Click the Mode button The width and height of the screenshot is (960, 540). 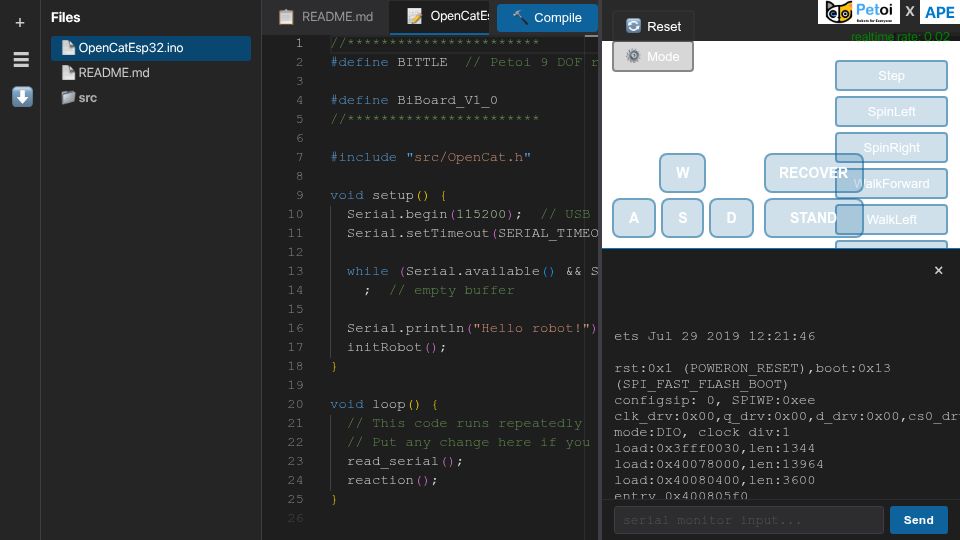(653, 56)
